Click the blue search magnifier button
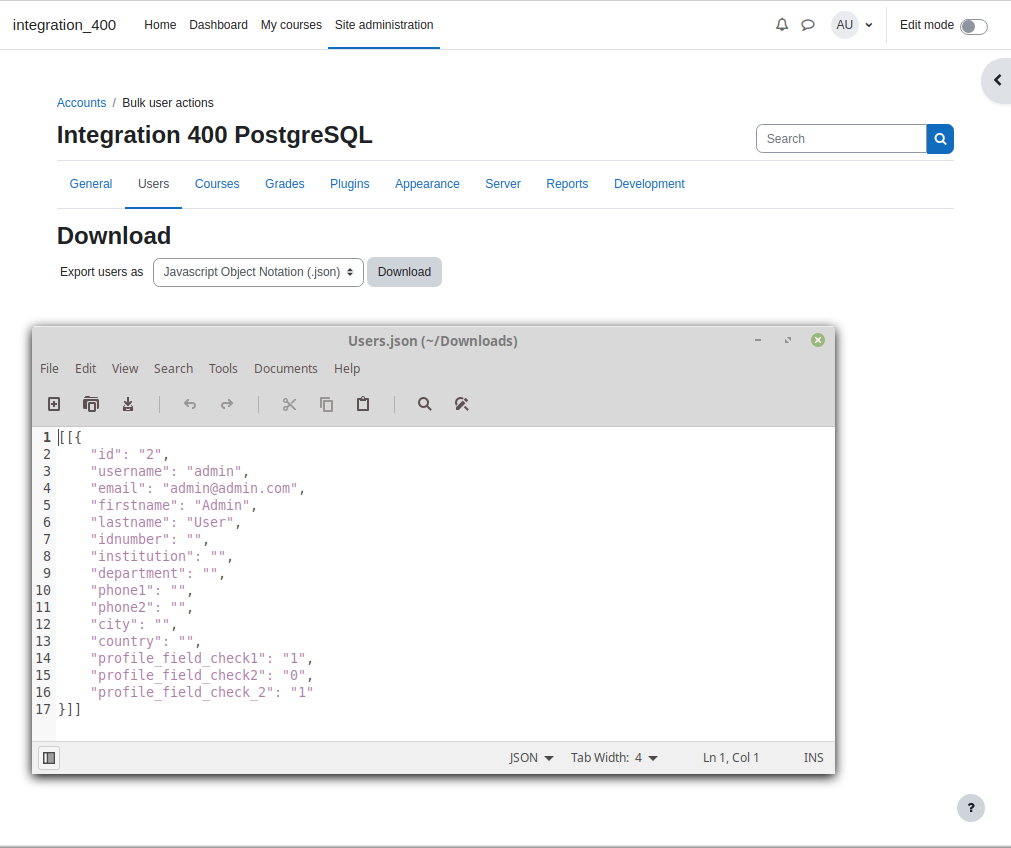The height and width of the screenshot is (848, 1011). click(x=940, y=139)
